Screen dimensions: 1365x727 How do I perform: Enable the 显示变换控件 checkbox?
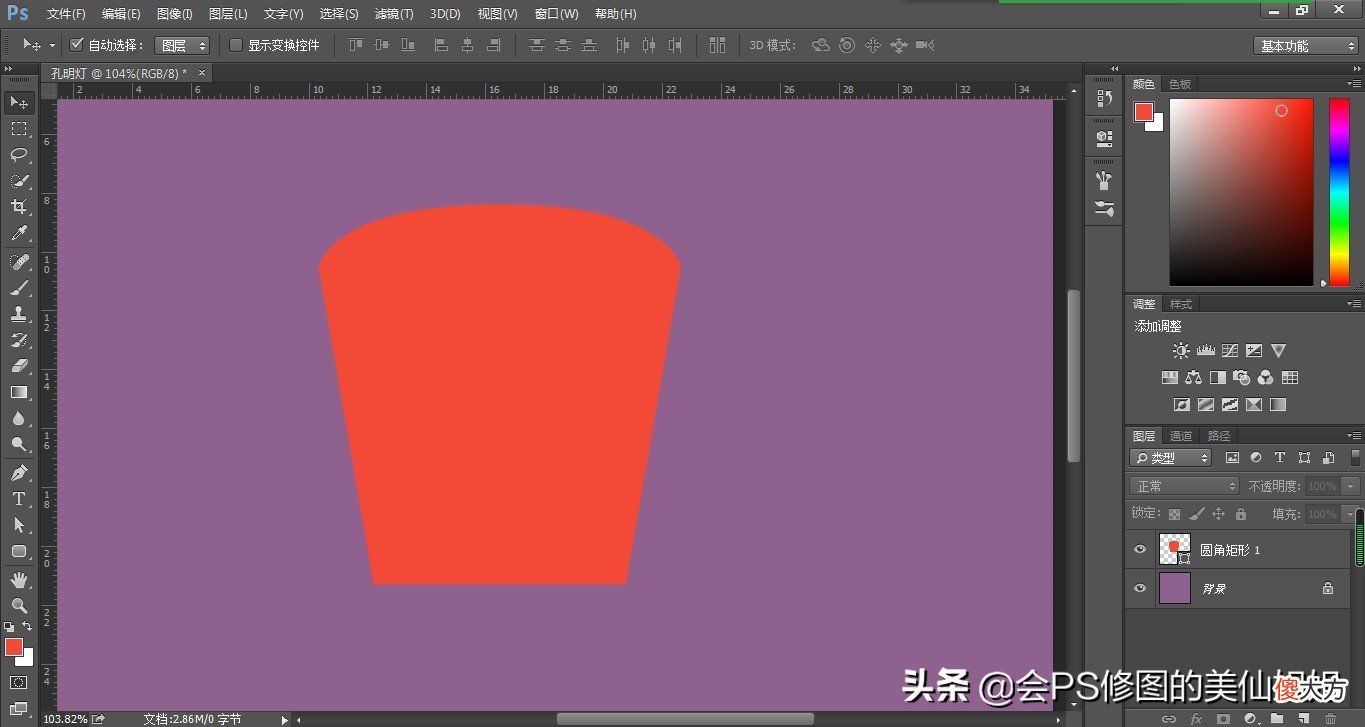[x=236, y=45]
